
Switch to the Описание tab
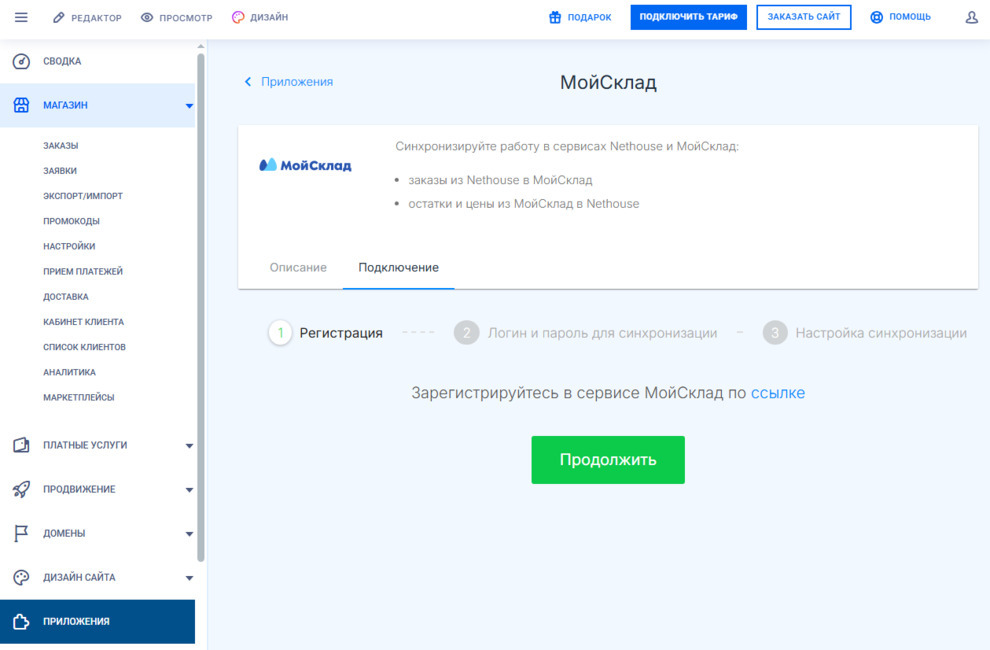point(298,267)
